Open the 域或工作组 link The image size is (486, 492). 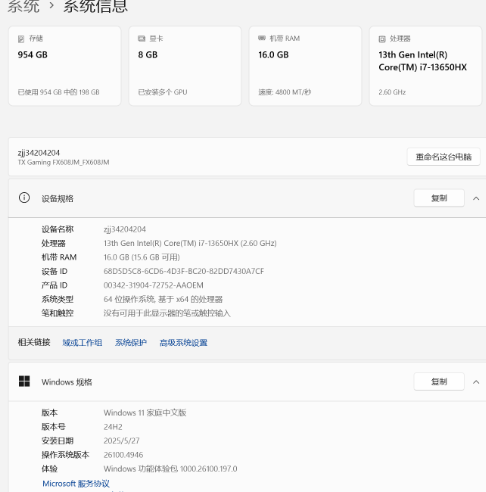(x=82, y=343)
